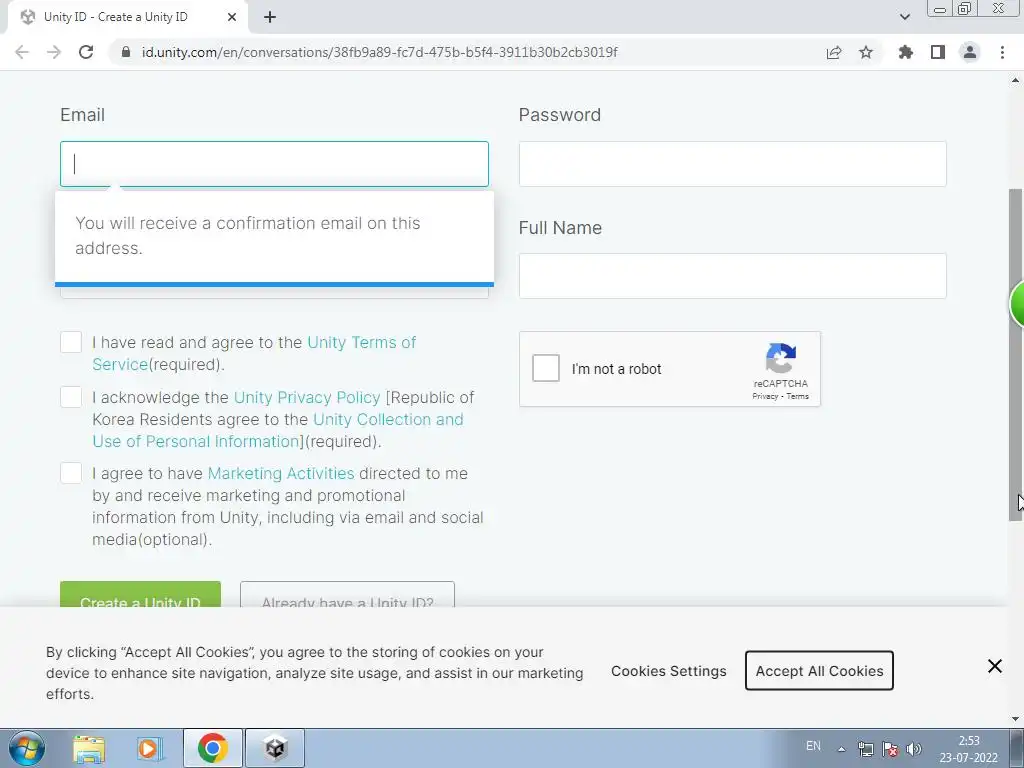Show hidden system tray icons
This screenshot has height=768, width=1024.
[x=842, y=749]
